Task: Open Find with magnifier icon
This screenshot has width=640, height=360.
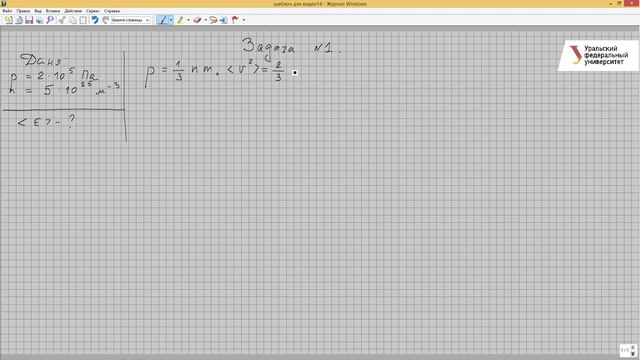Action: pyautogui.click(x=50, y=20)
